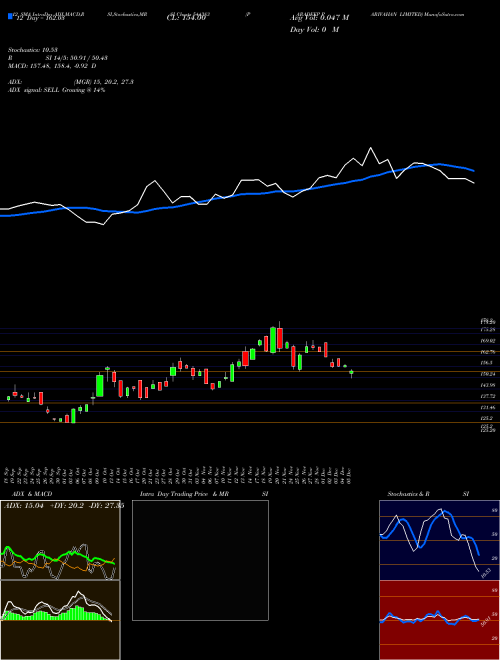Image resolution: width=500 pixels, height=660 pixels.
Task: Click the tallest green candlestick at the price peak
Action: 273,340
